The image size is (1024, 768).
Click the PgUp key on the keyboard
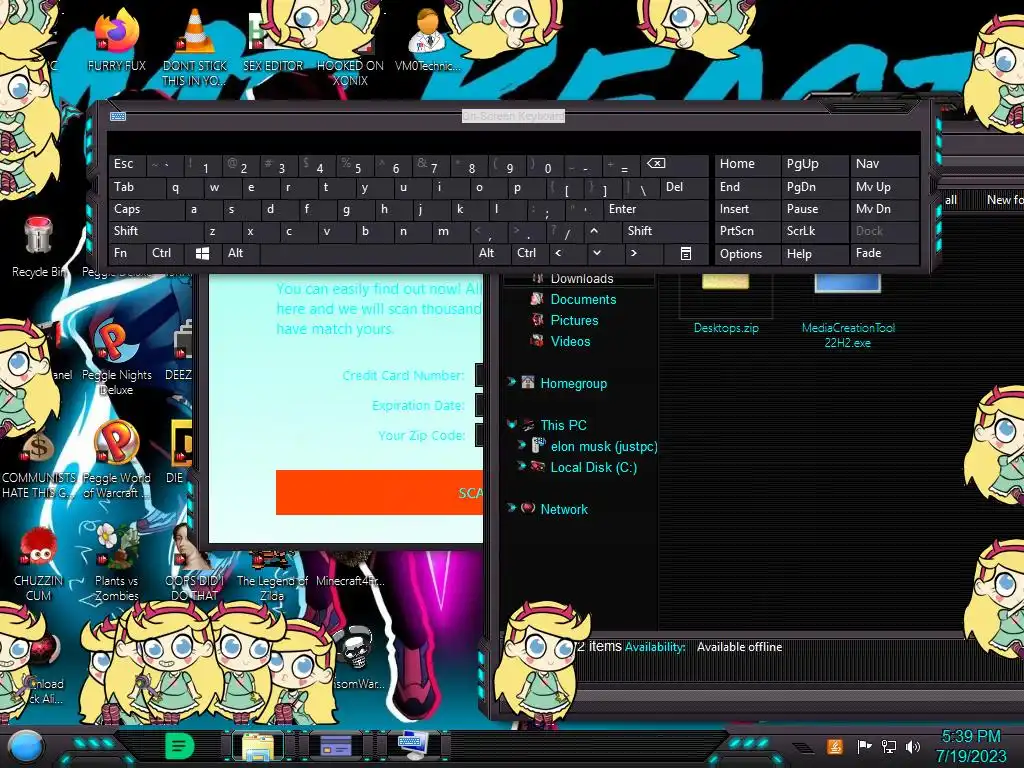814,164
